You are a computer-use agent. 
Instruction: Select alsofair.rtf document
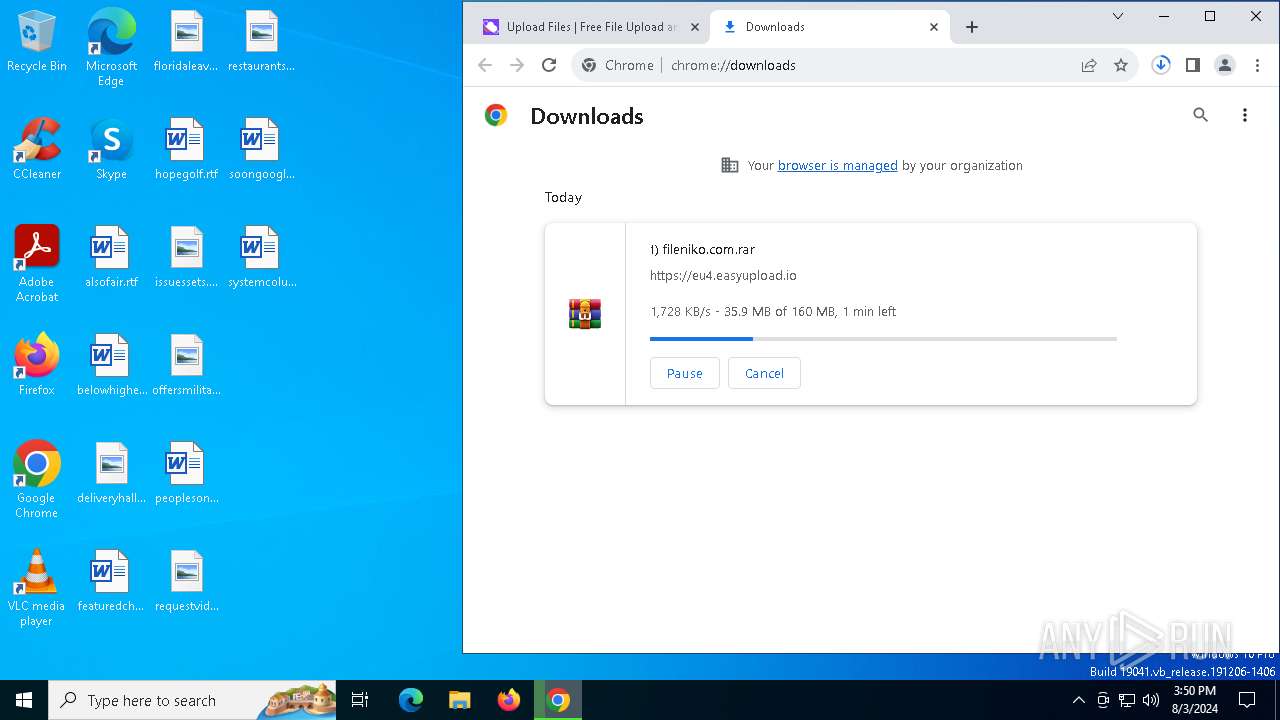point(111,257)
